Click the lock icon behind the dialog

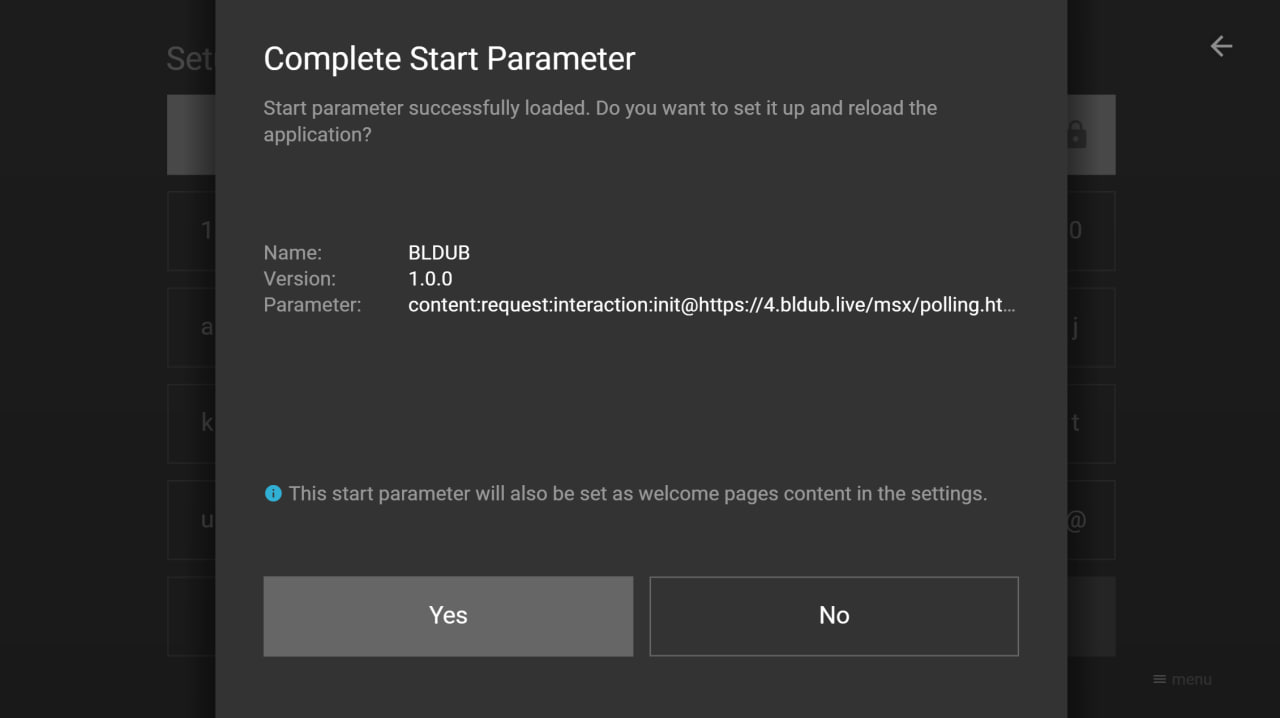coord(1076,134)
